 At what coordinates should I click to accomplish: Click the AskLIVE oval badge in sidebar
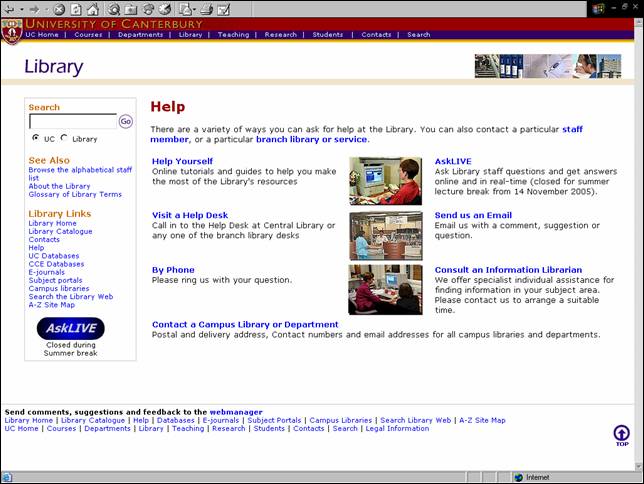click(x=71, y=328)
